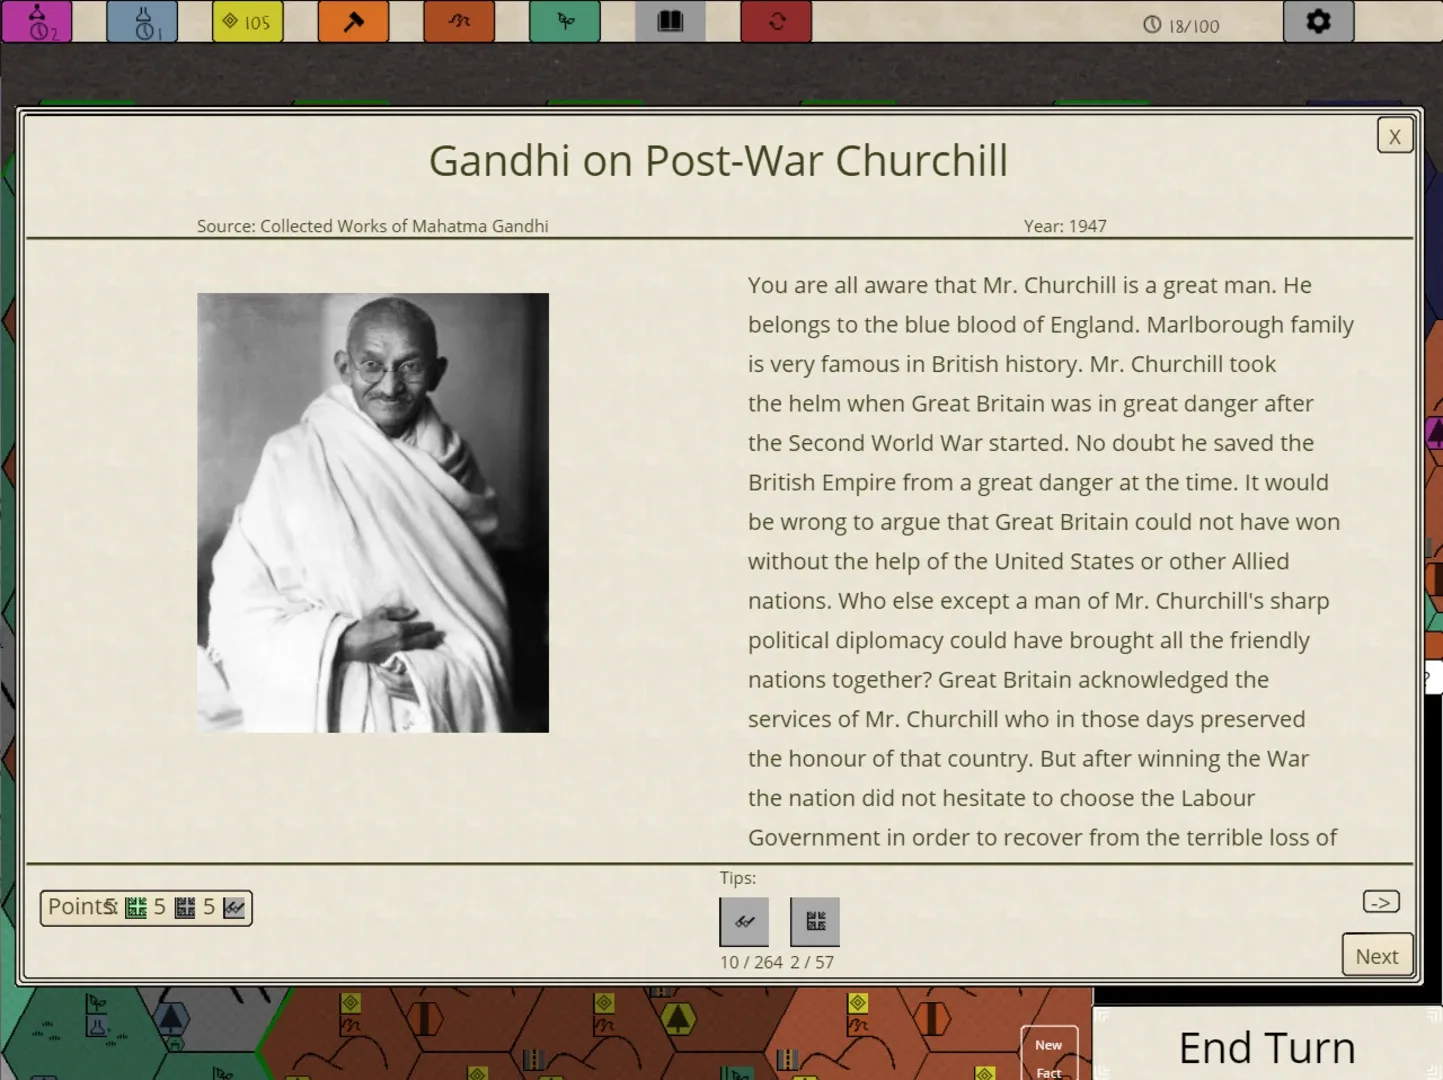Click the red cycle arrows icon
Screen dimensions: 1443x1080
(776, 21)
